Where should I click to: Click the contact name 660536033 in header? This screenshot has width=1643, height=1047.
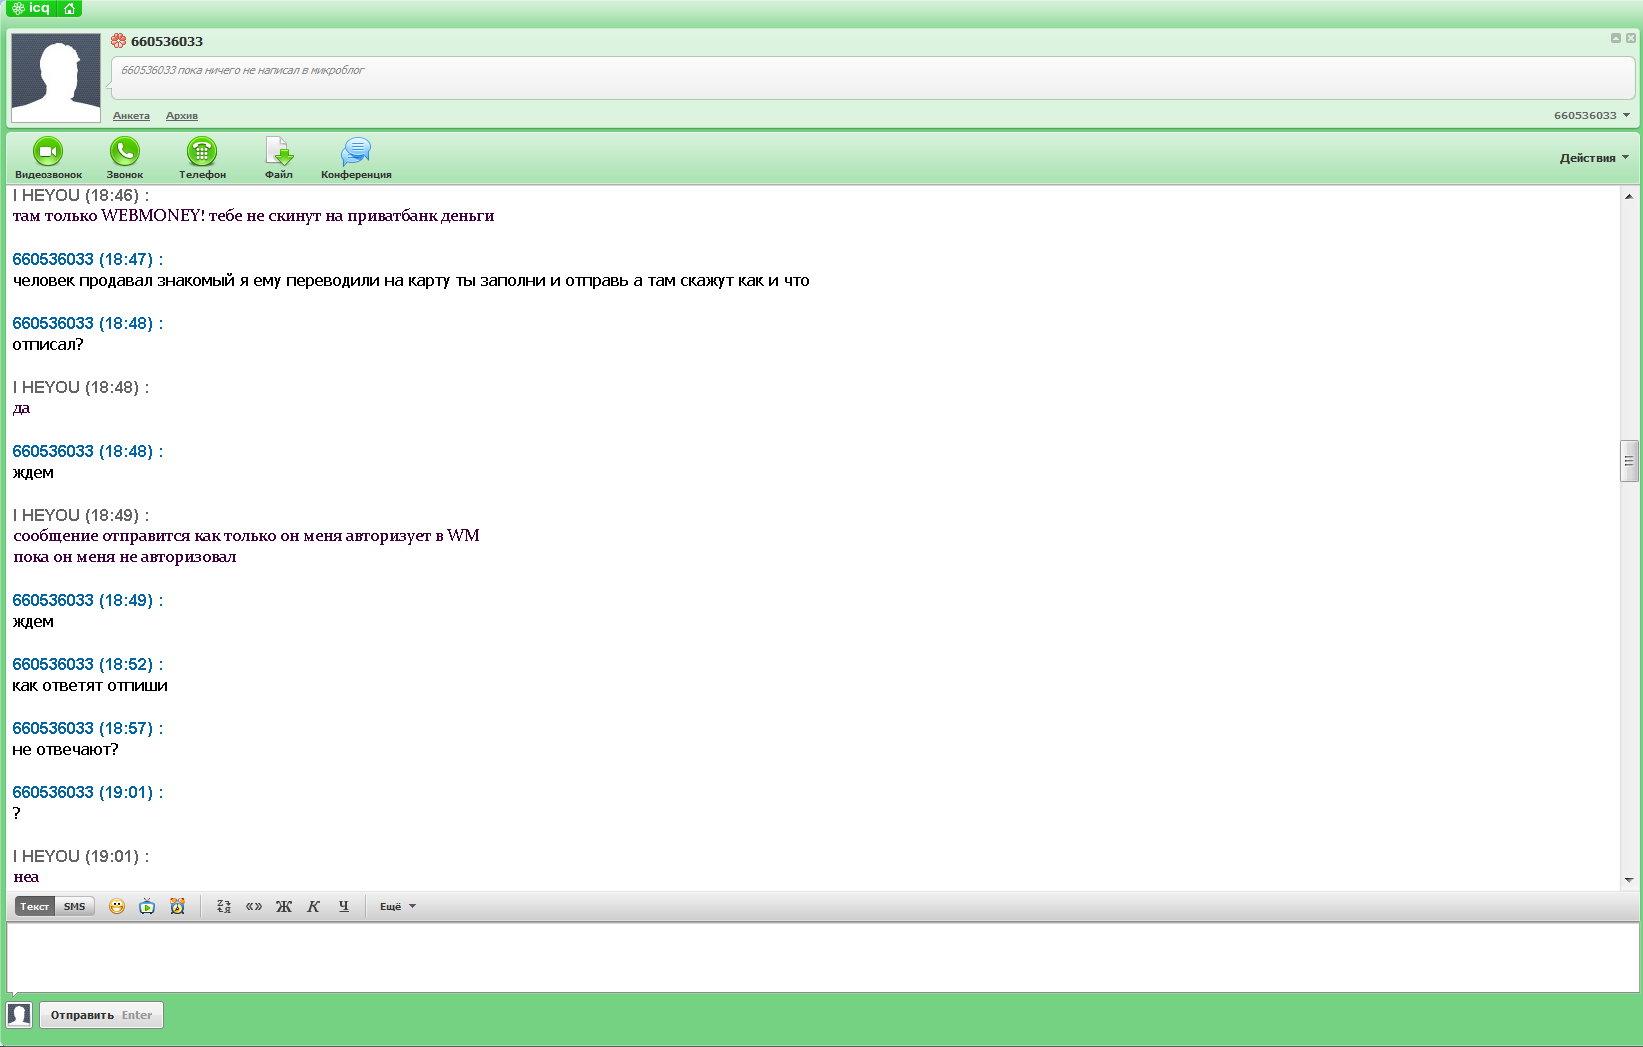tap(167, 41)
